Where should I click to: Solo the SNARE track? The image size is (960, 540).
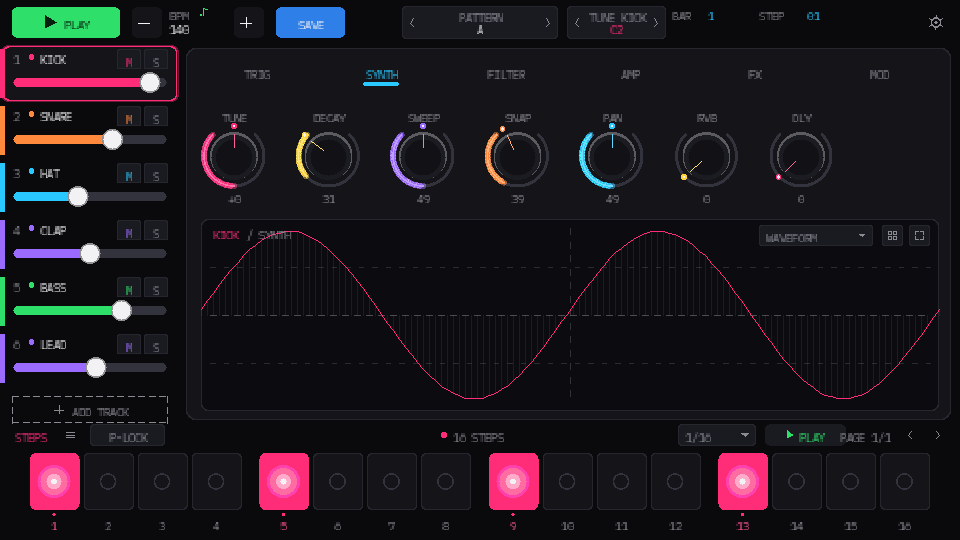coord(156,118)
